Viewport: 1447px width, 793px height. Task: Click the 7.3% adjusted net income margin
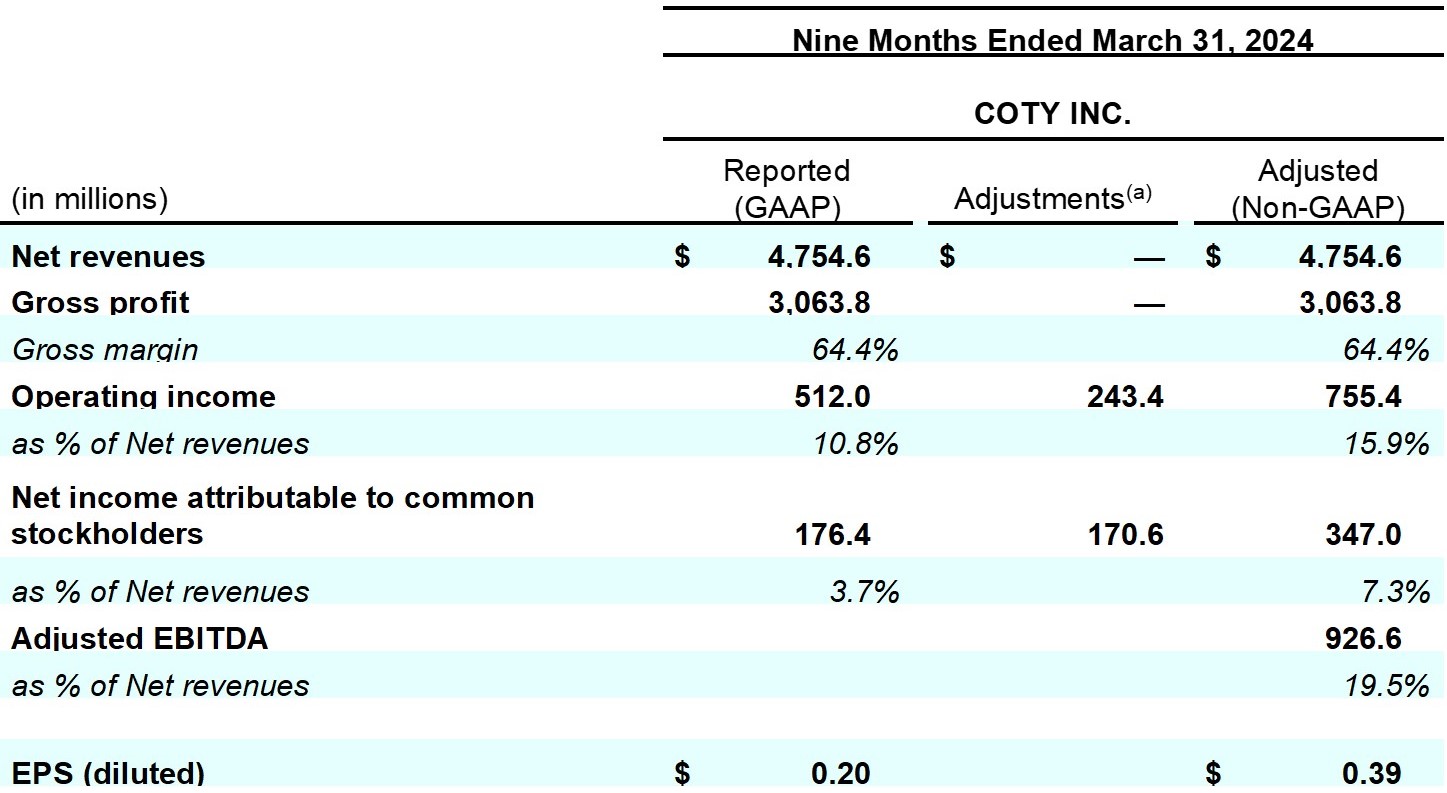[x=1394, y=591]
